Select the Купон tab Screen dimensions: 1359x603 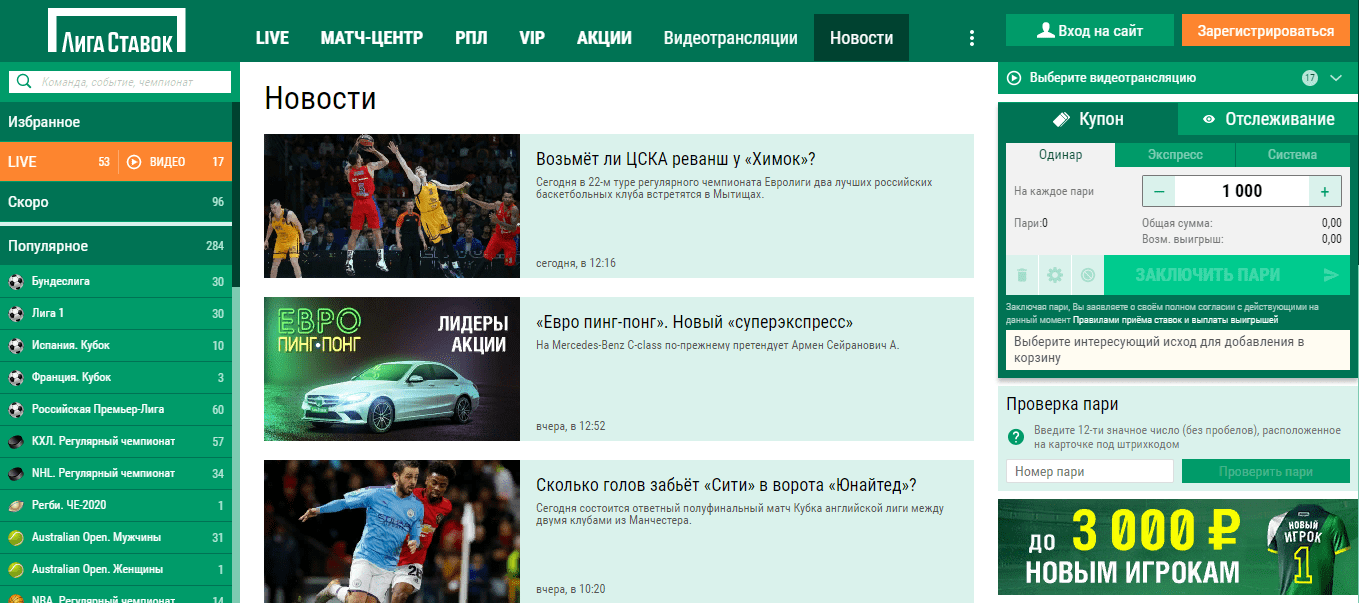(x=1088, y=119)
